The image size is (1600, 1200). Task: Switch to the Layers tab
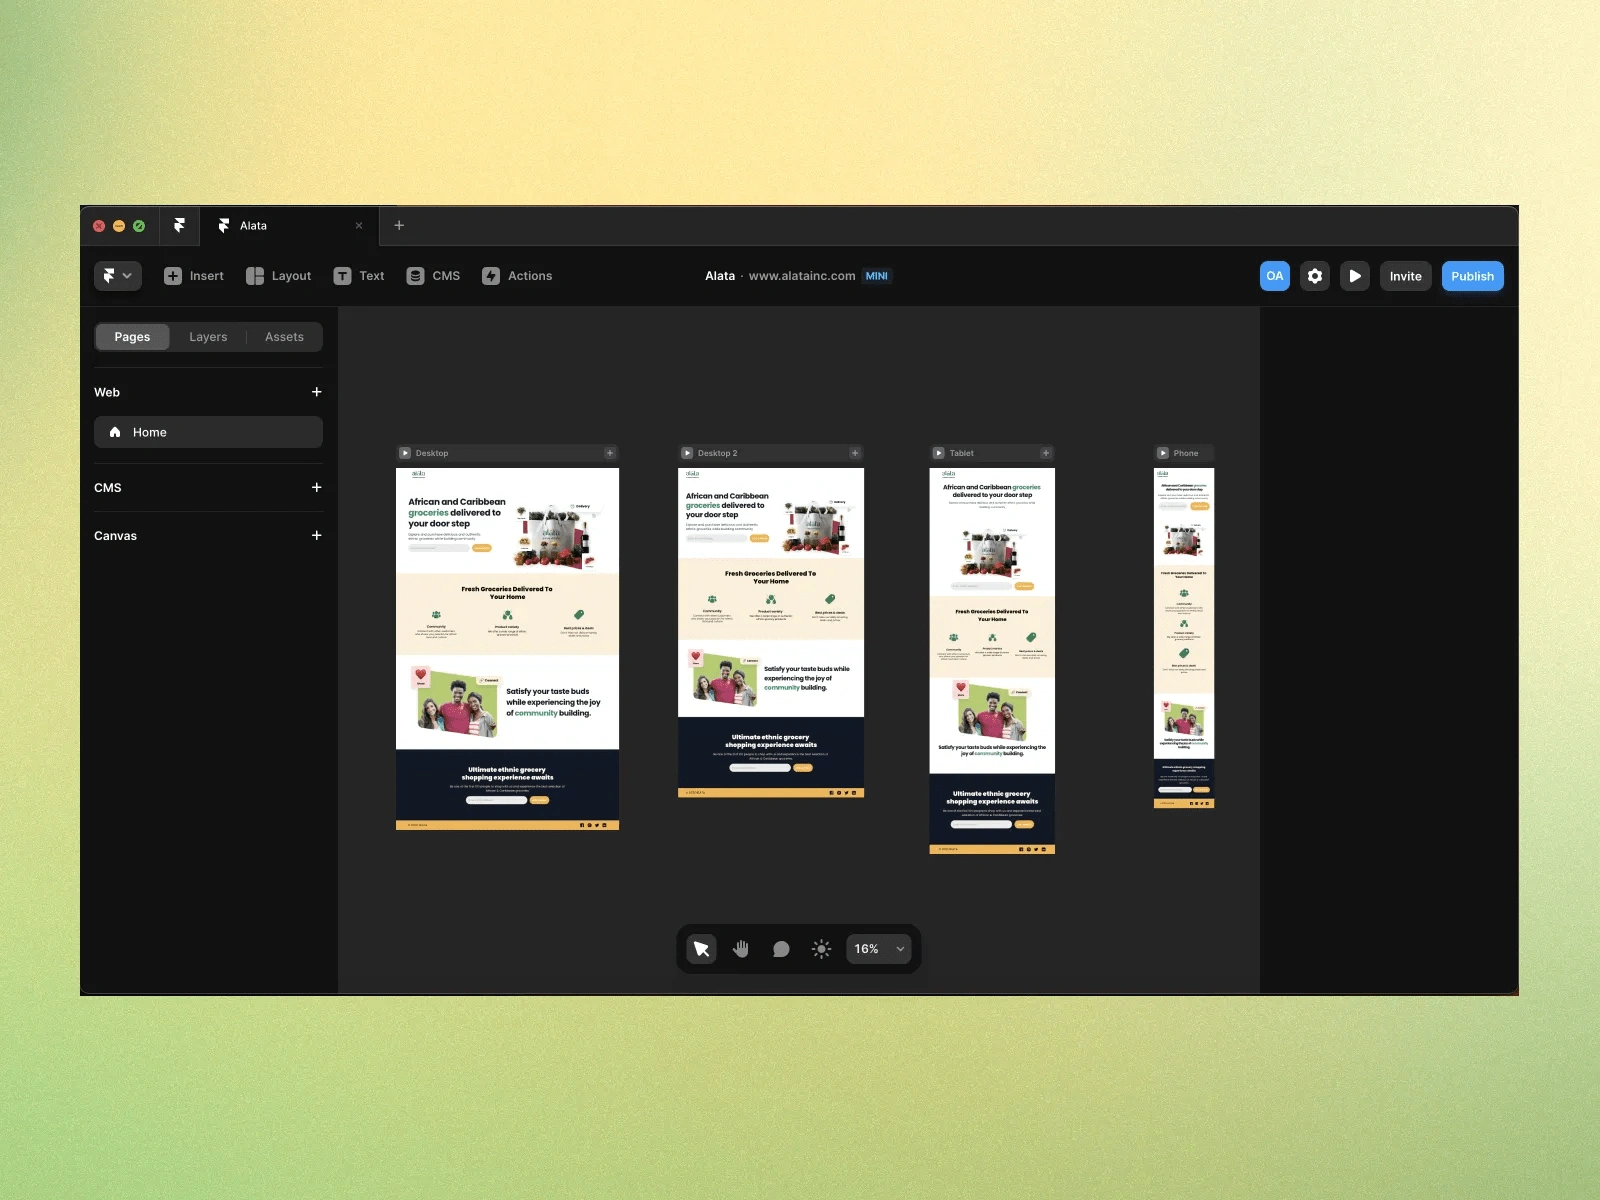pyautogui.click(x=208, y=337)
